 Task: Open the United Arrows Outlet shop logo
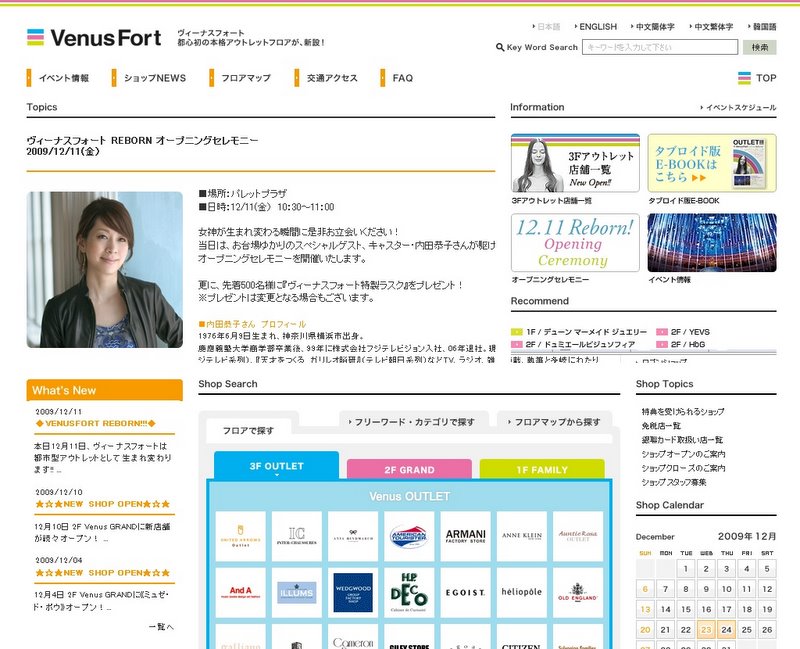click(x=240, y=536)
